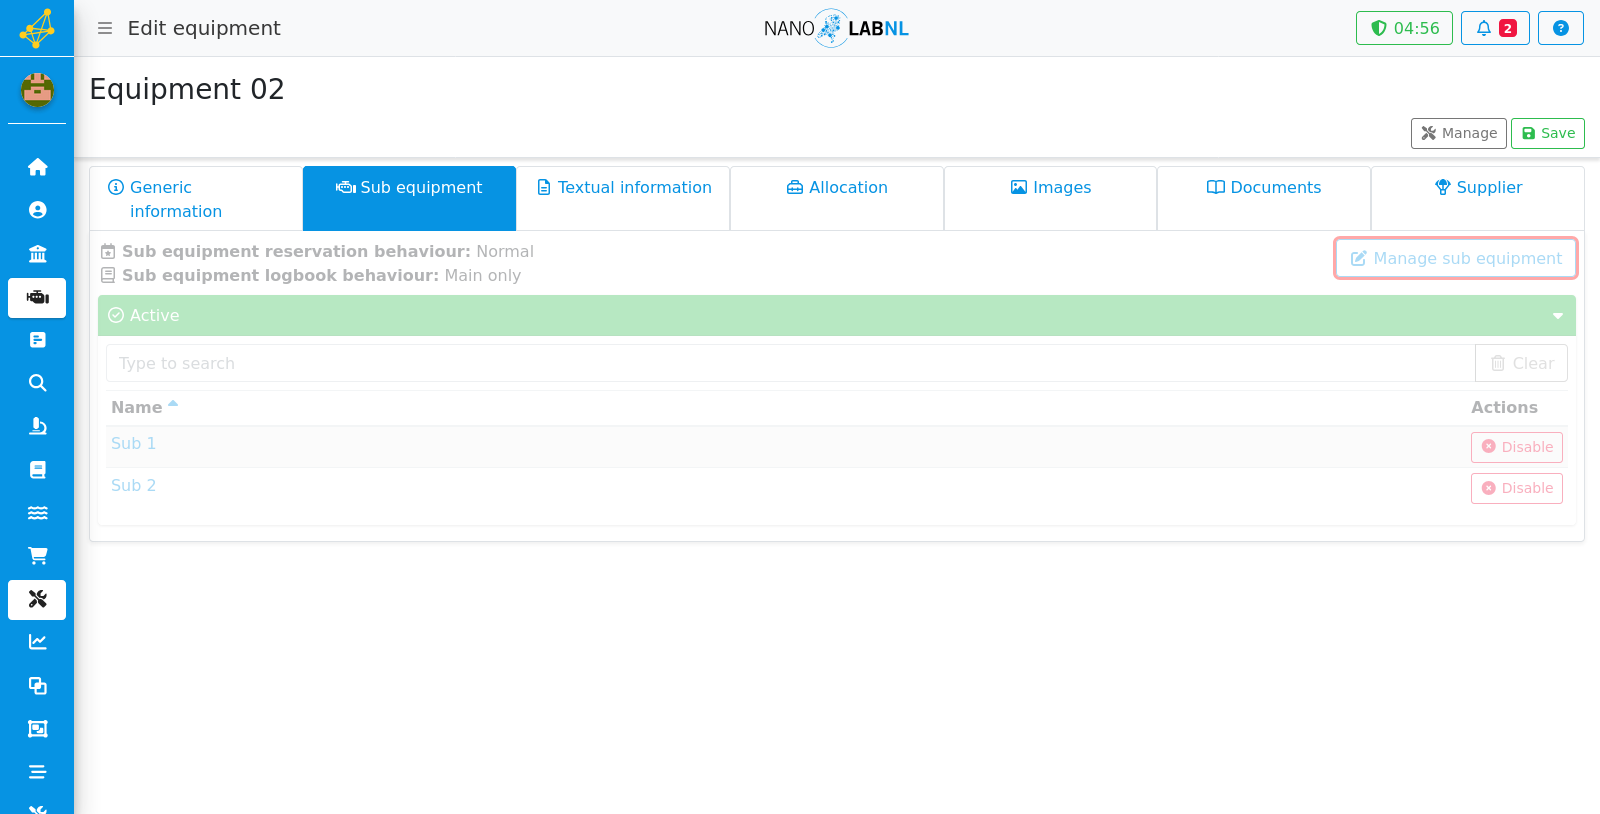This screenshot has width=1600, height=814.
Task: Clear the search field
Action: pyautogui.click(x=1521, y=363)
